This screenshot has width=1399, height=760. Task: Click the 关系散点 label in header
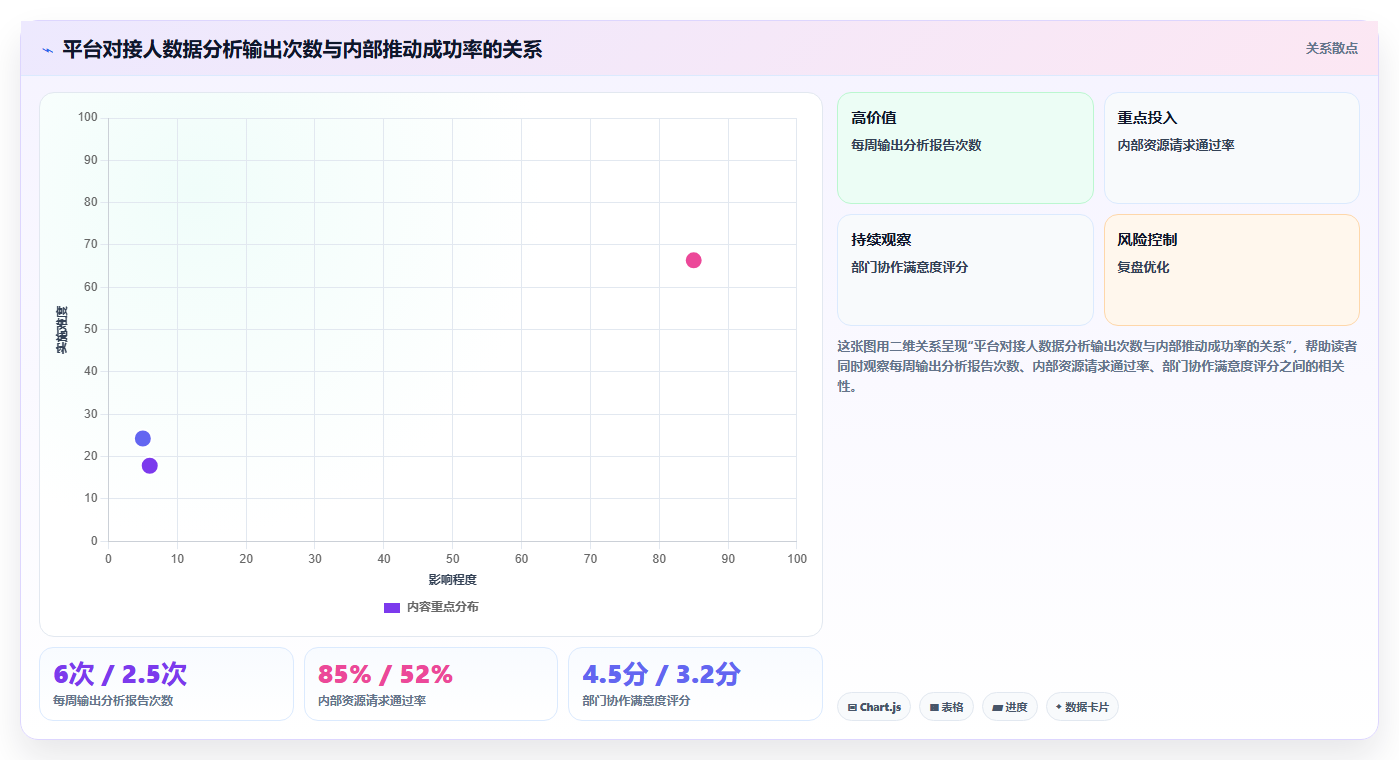tap(1332, 48)
